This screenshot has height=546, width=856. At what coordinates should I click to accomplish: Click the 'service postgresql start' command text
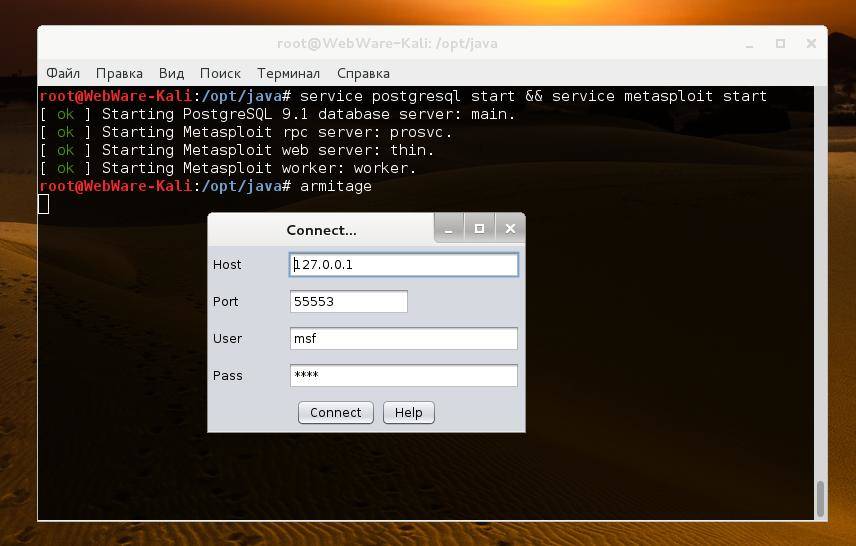click(x=407, y=96)
